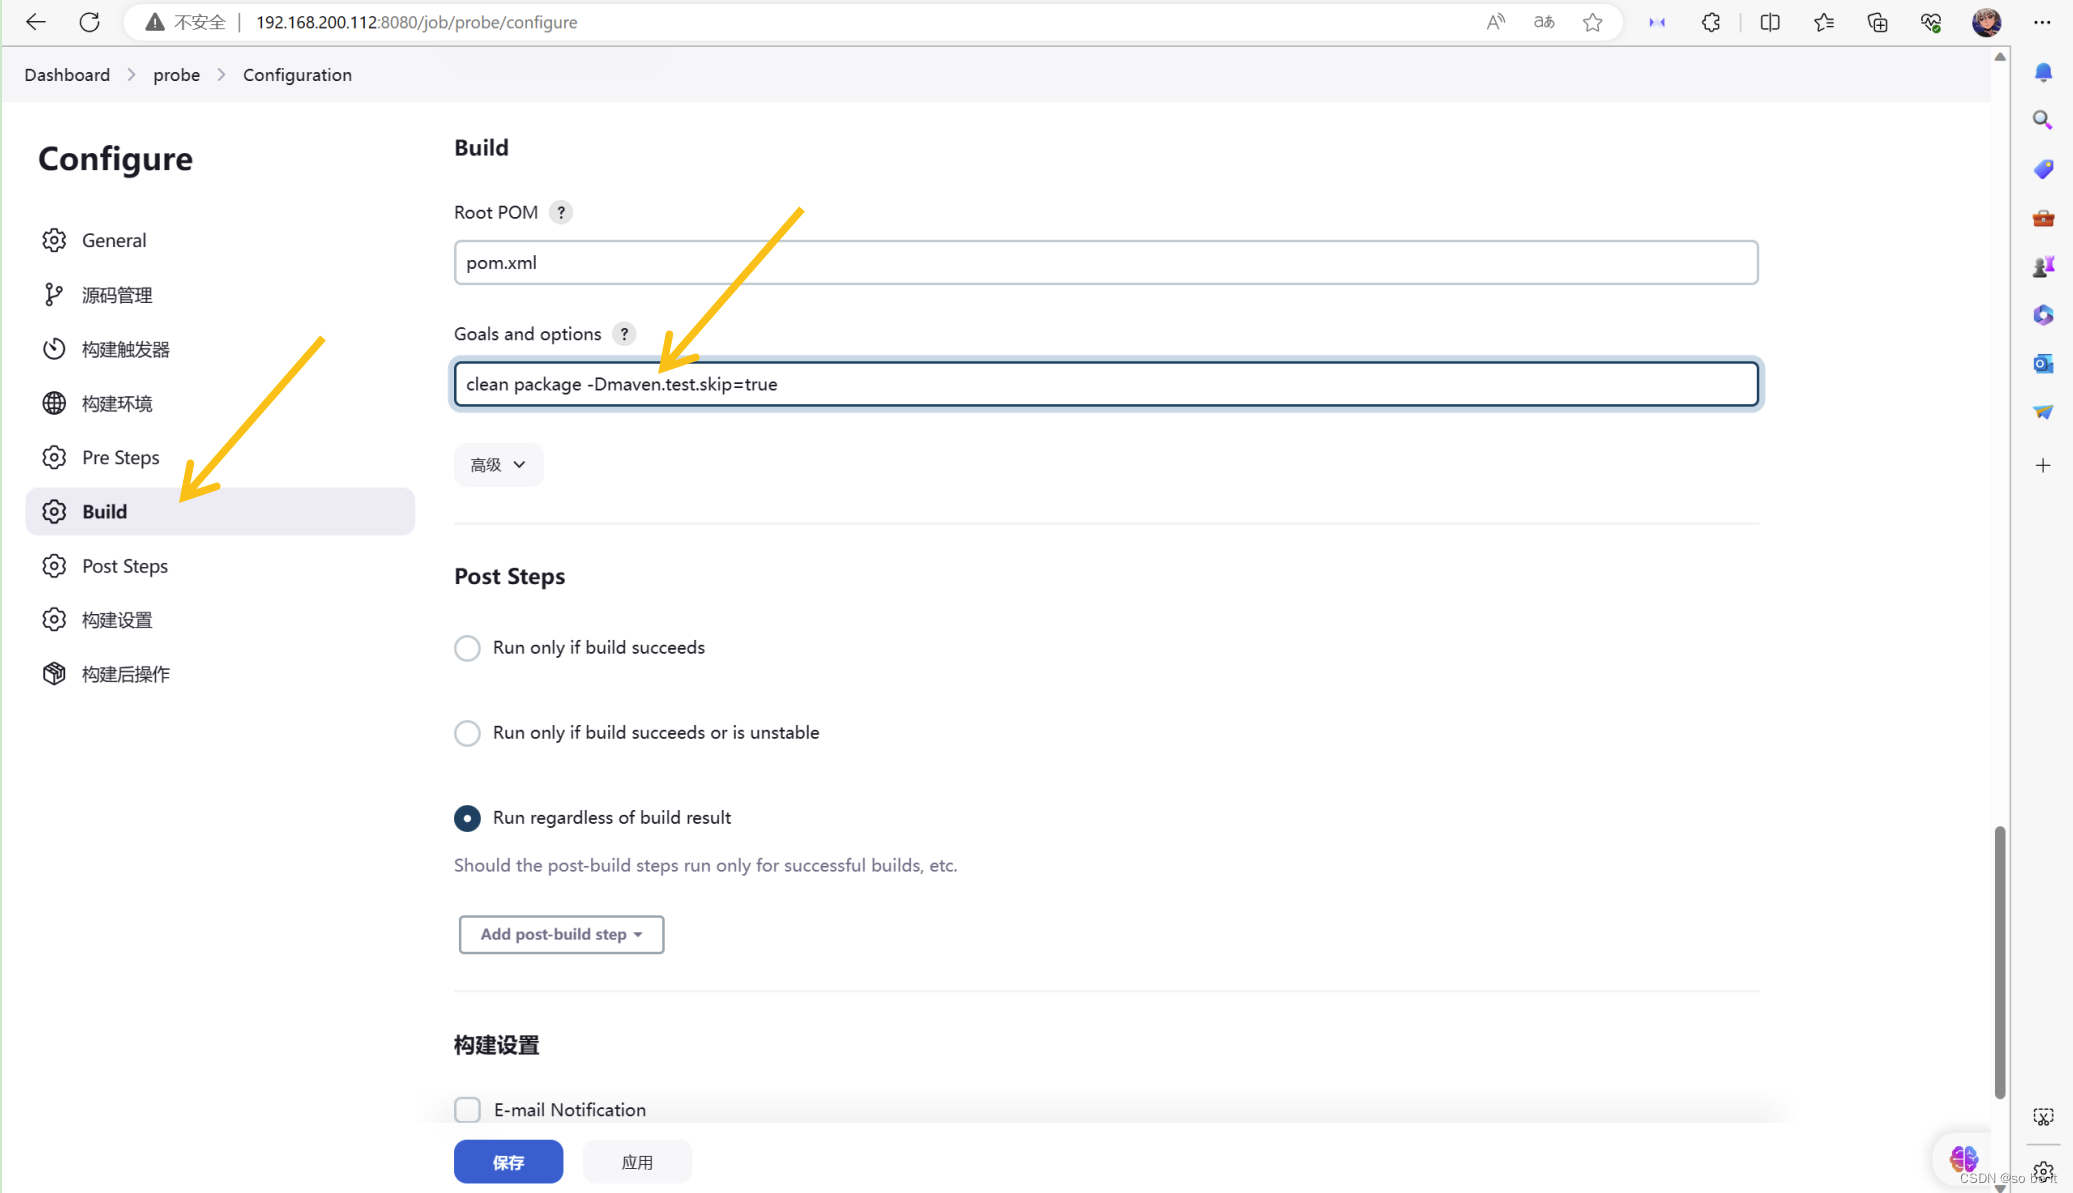Click help icon next to Goals and options
Image resolution: width=2073 pixels, height=1193 pixels.
point(624,334)
